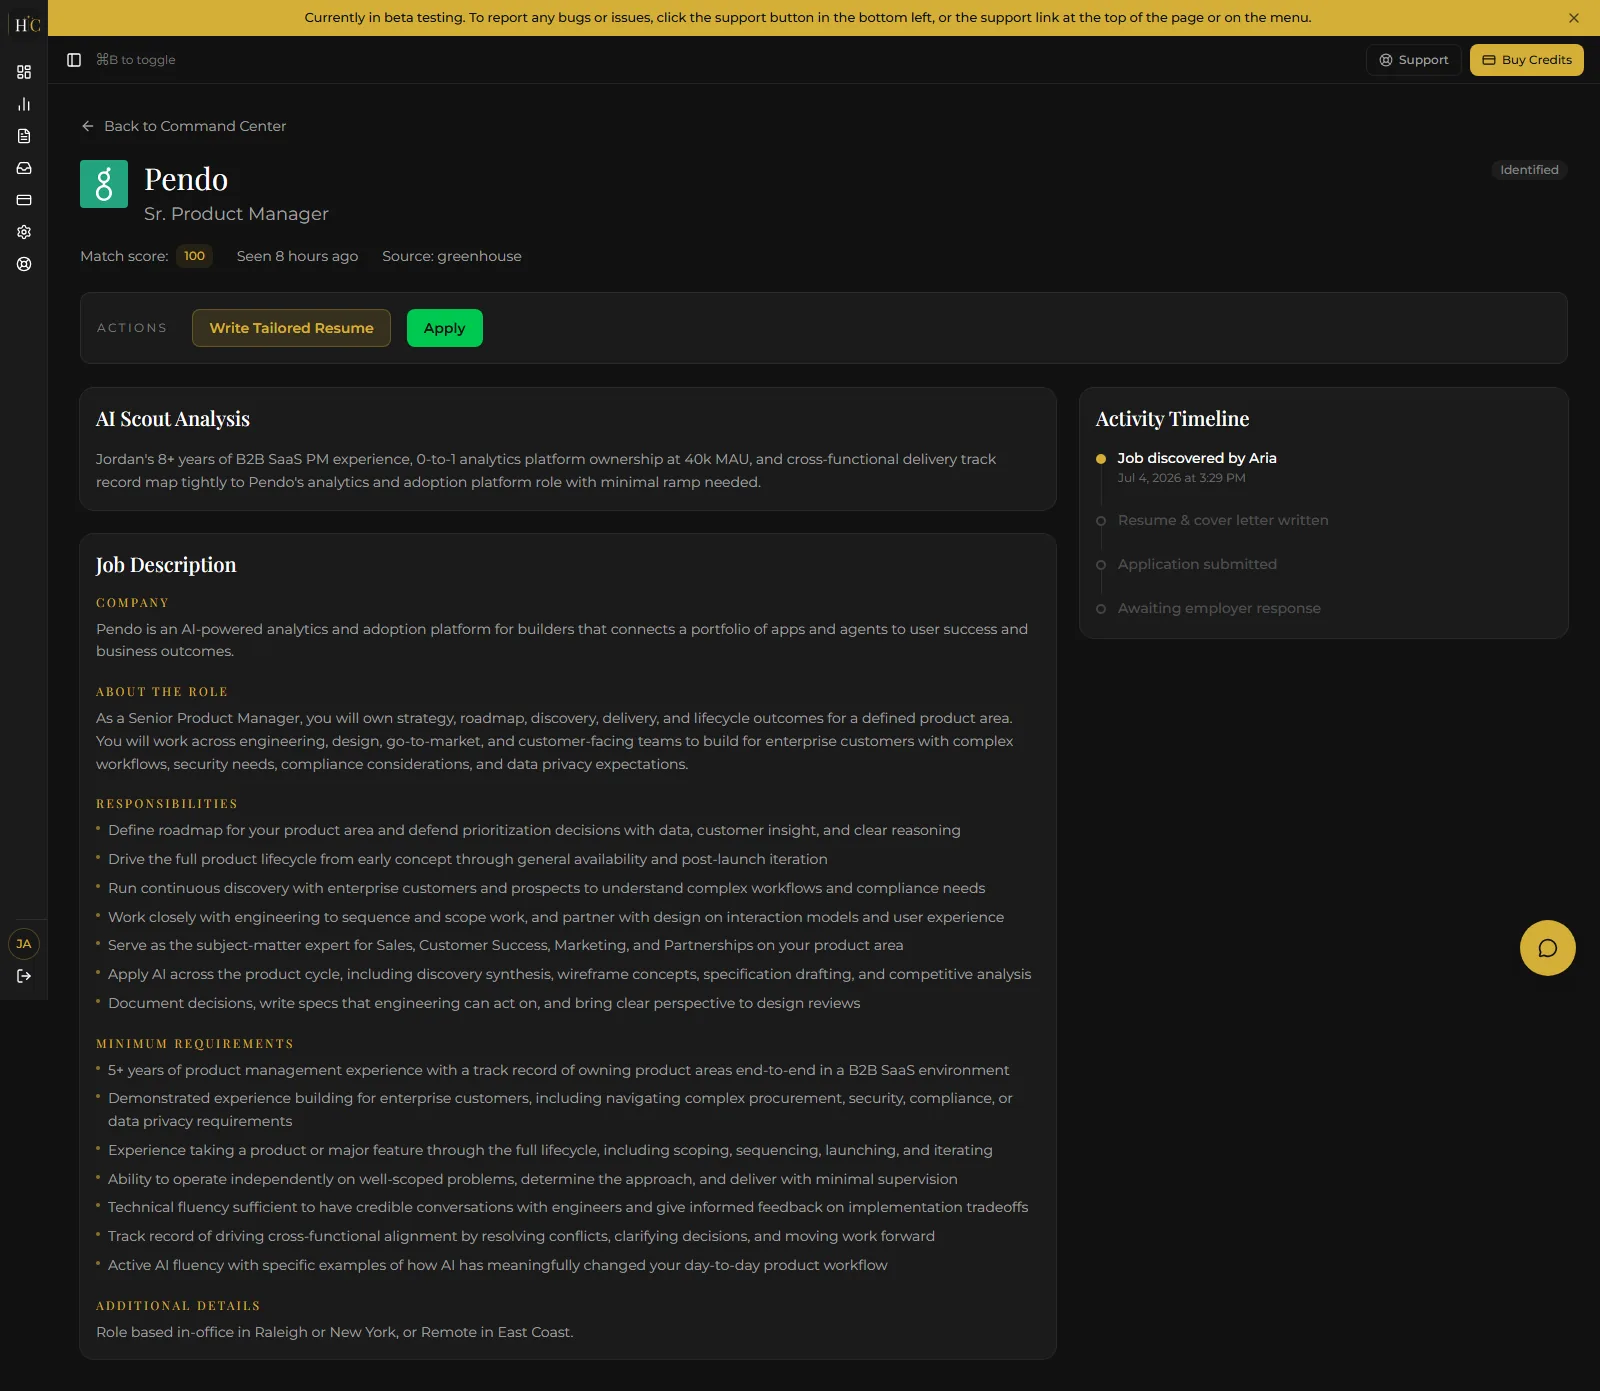Click 'Awaiting employer response' timeline step
This screenshot has height=1391, width=1600.
(x=1219, y=608)
